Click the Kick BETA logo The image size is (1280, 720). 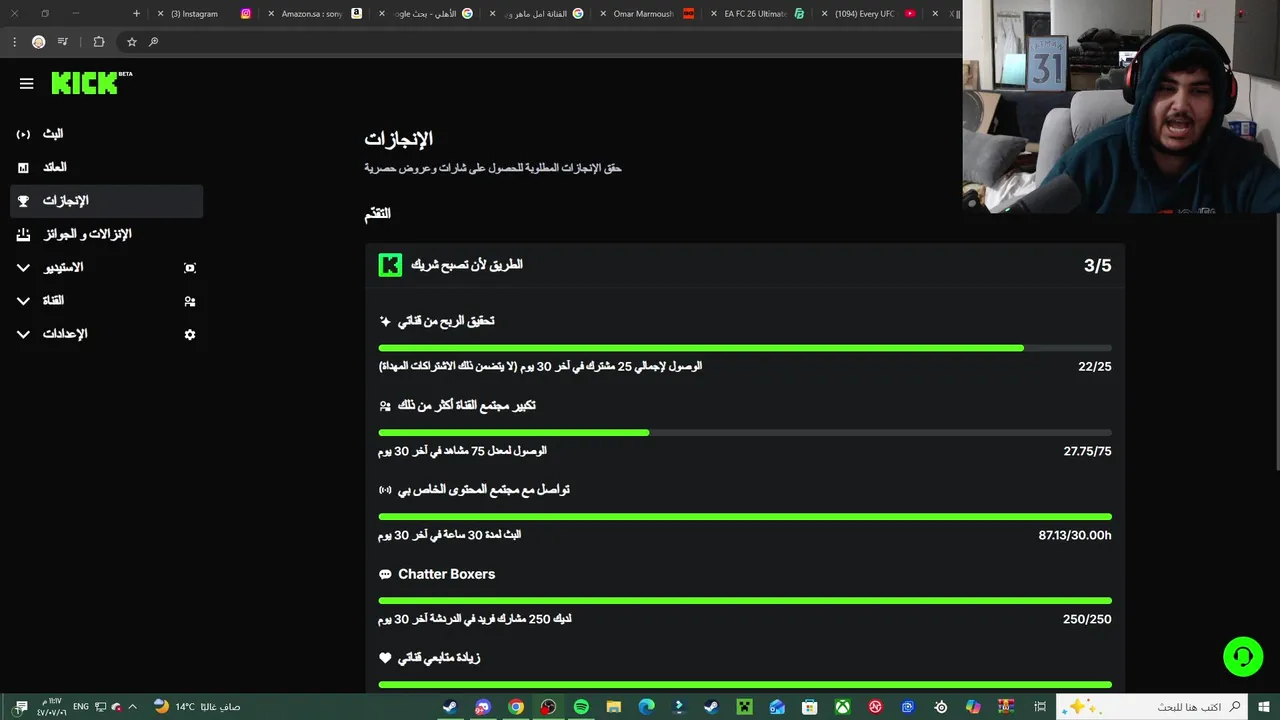click(x=91, y=83)
